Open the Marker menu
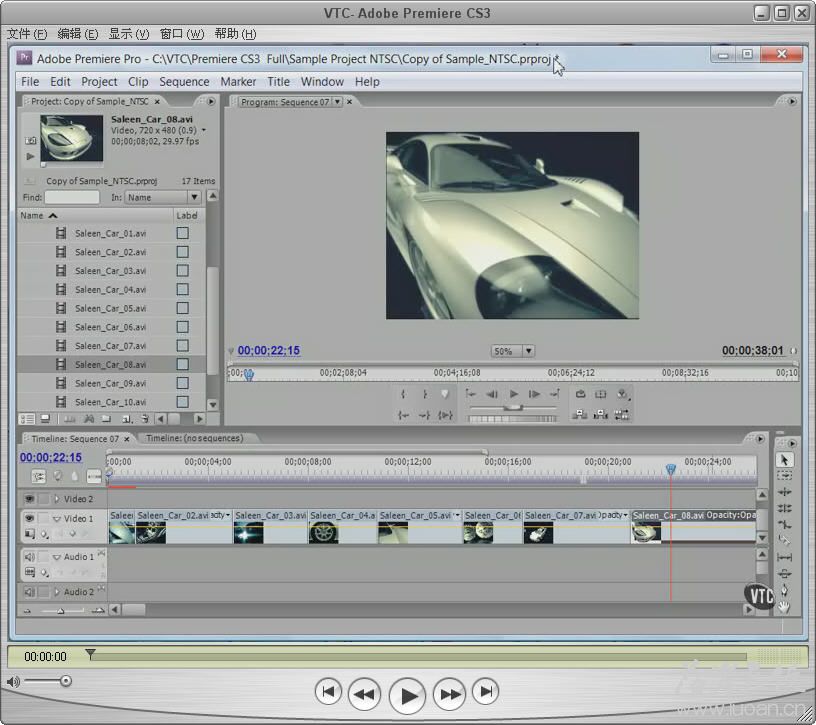 238,82
